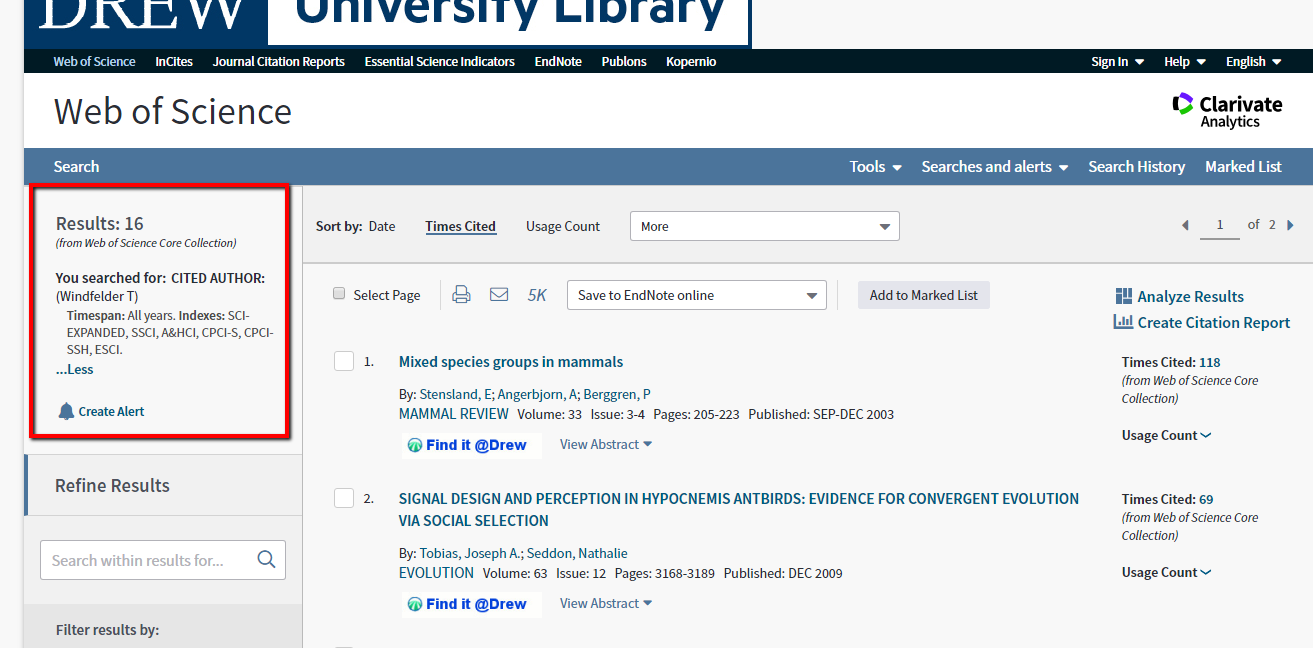Click the Search within results field
1313x648 pixels.
tap(163, 560)
